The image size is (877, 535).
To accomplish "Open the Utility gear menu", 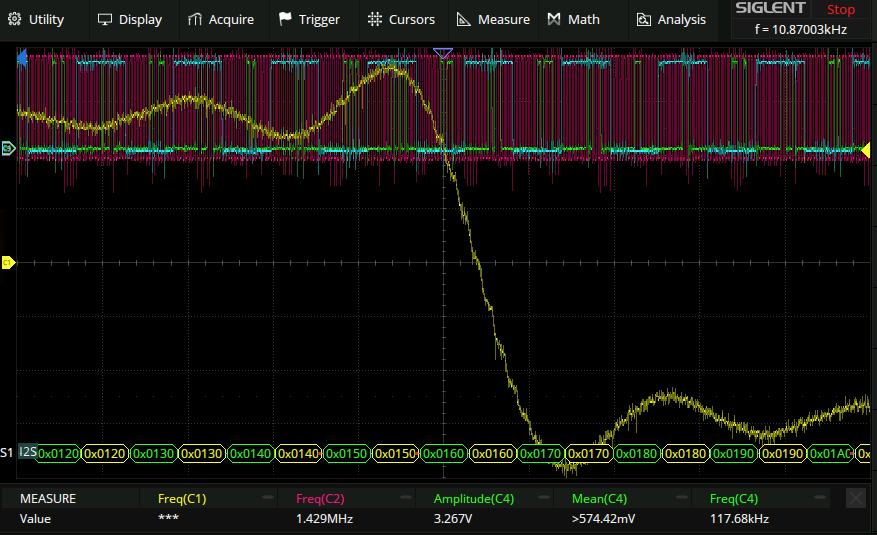I will [37, 19].
